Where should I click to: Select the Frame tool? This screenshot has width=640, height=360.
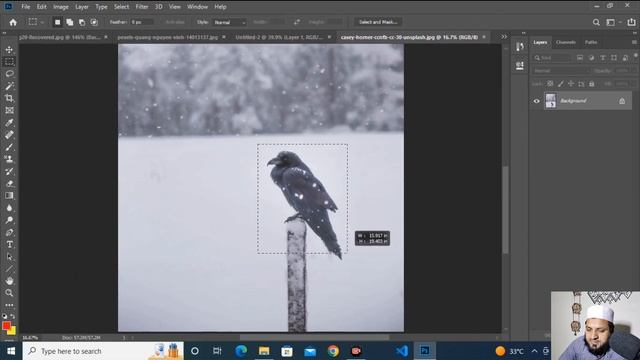click(9, 110)
